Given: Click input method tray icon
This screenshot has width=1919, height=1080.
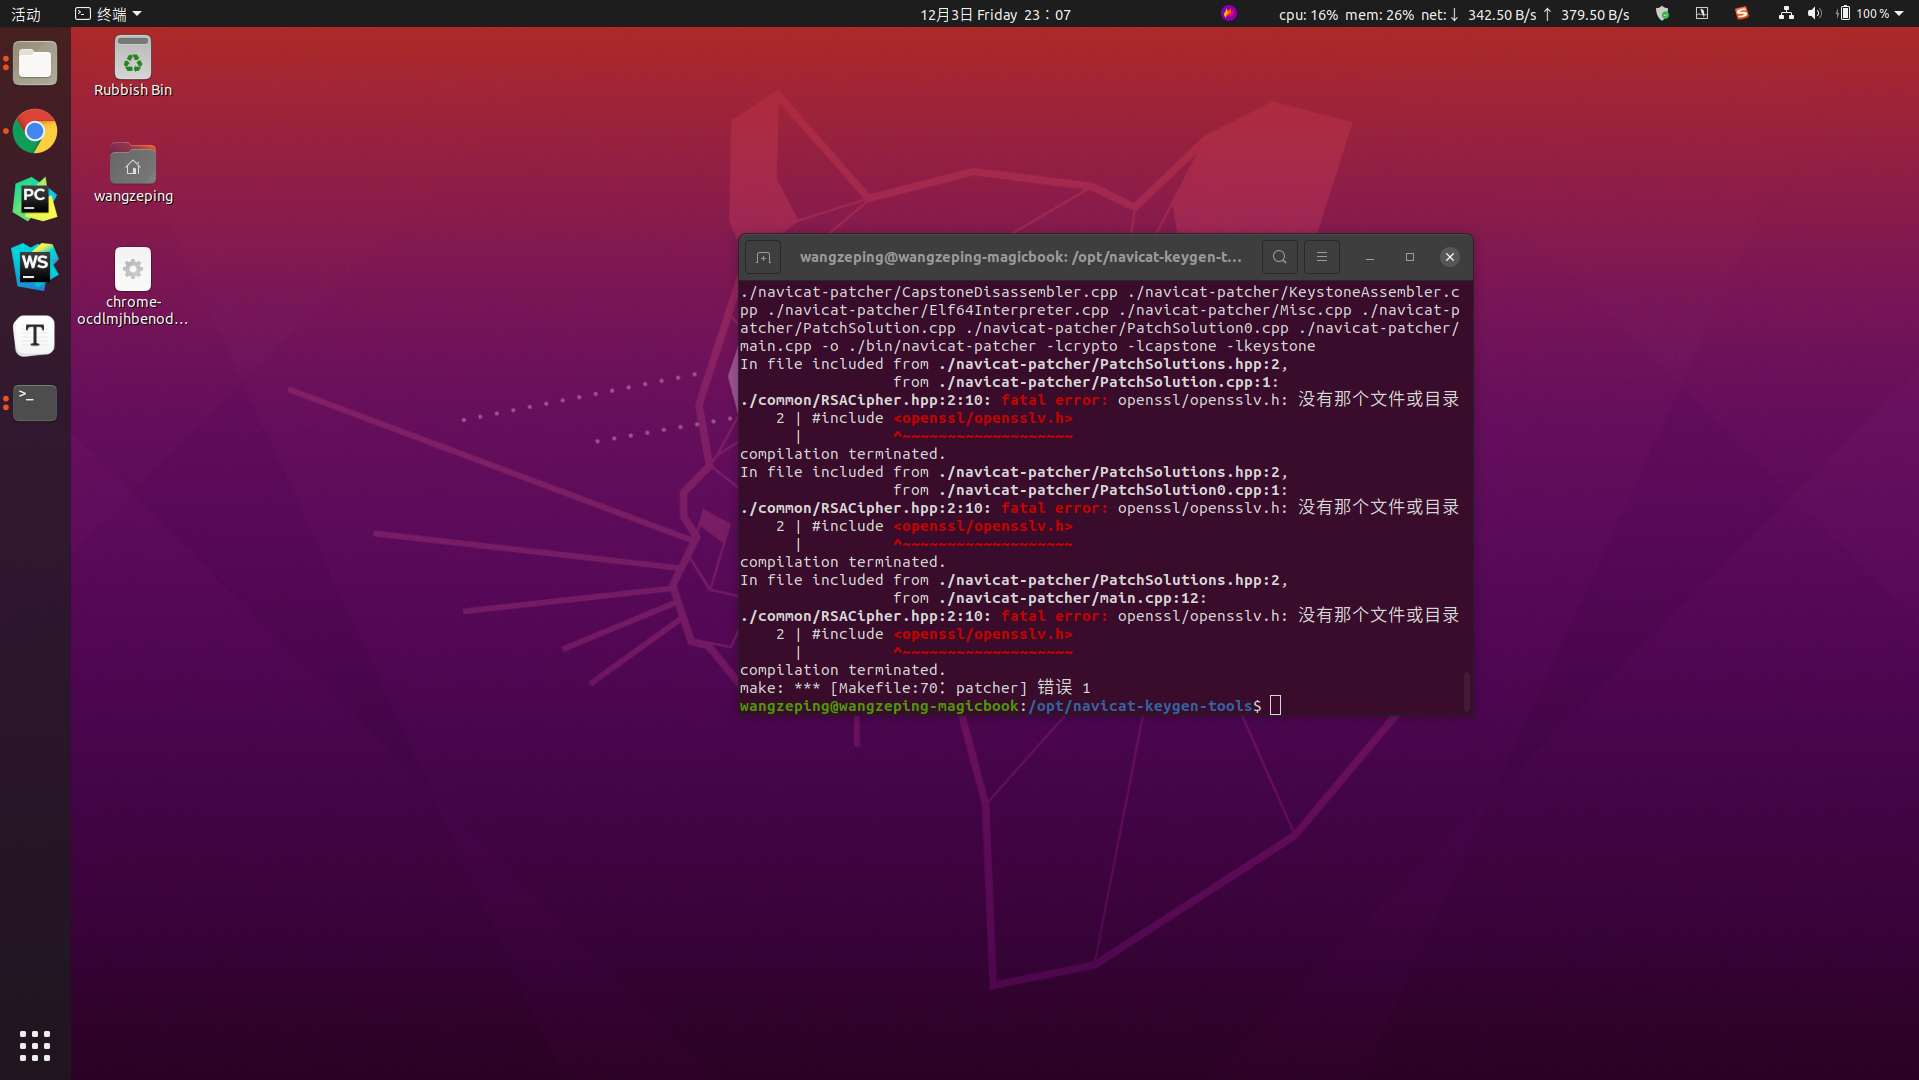Looking at the screenshot, I should [x=1702, y=13].
